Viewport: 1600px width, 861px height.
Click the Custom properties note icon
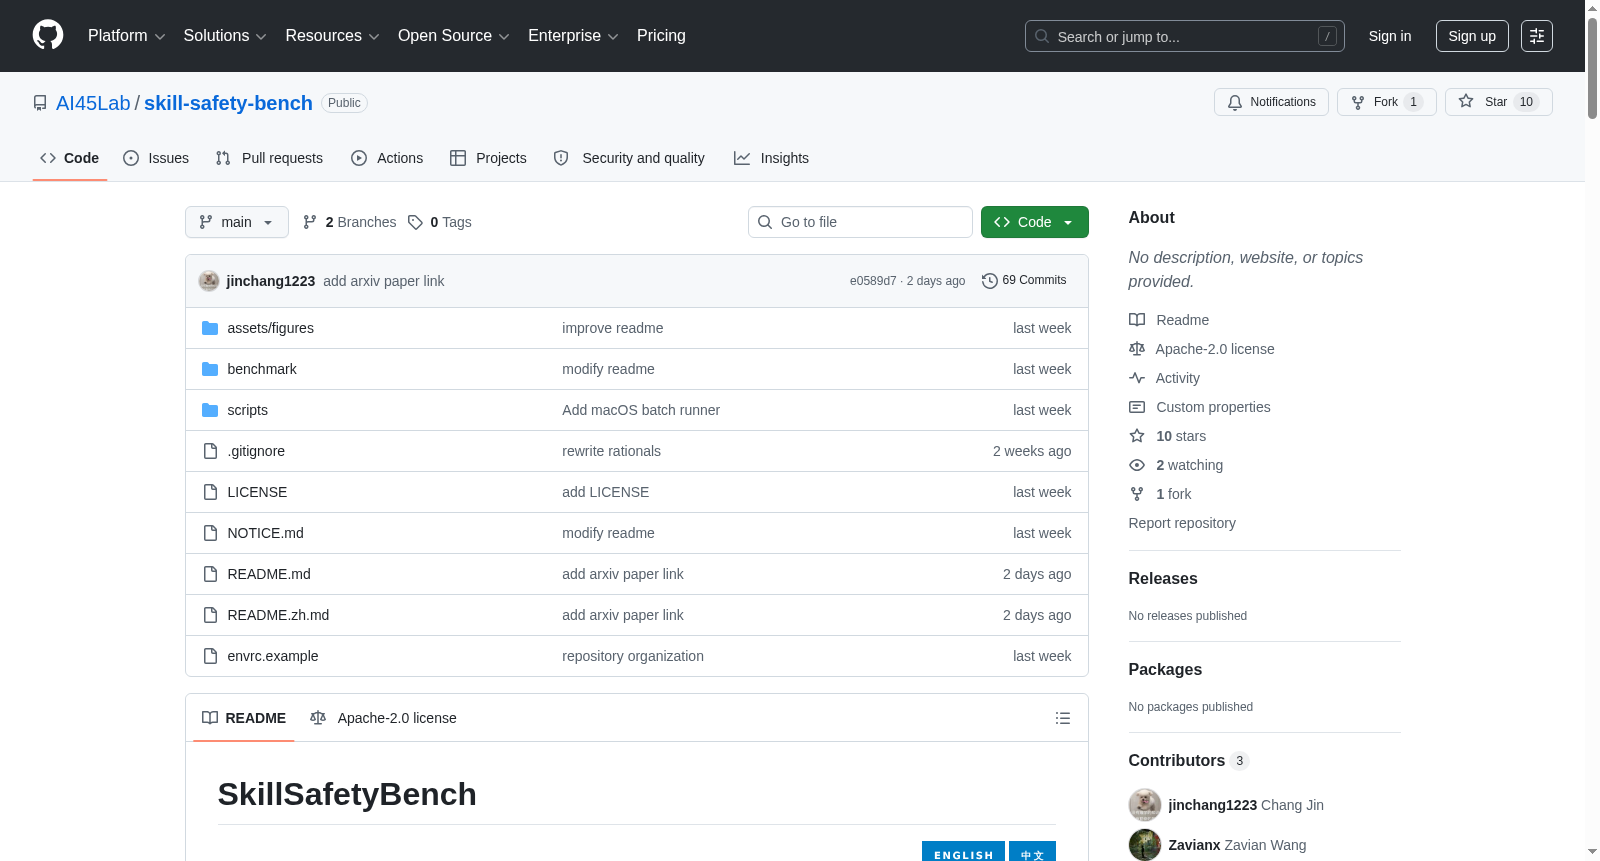(1137, 407)
